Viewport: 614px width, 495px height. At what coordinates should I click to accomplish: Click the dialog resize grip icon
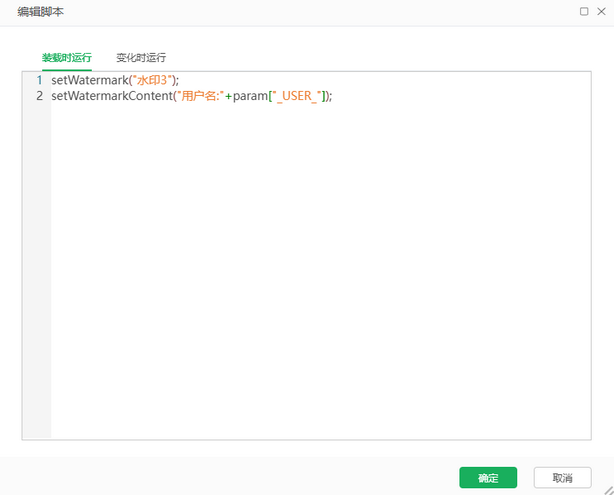tap(609, 490)
